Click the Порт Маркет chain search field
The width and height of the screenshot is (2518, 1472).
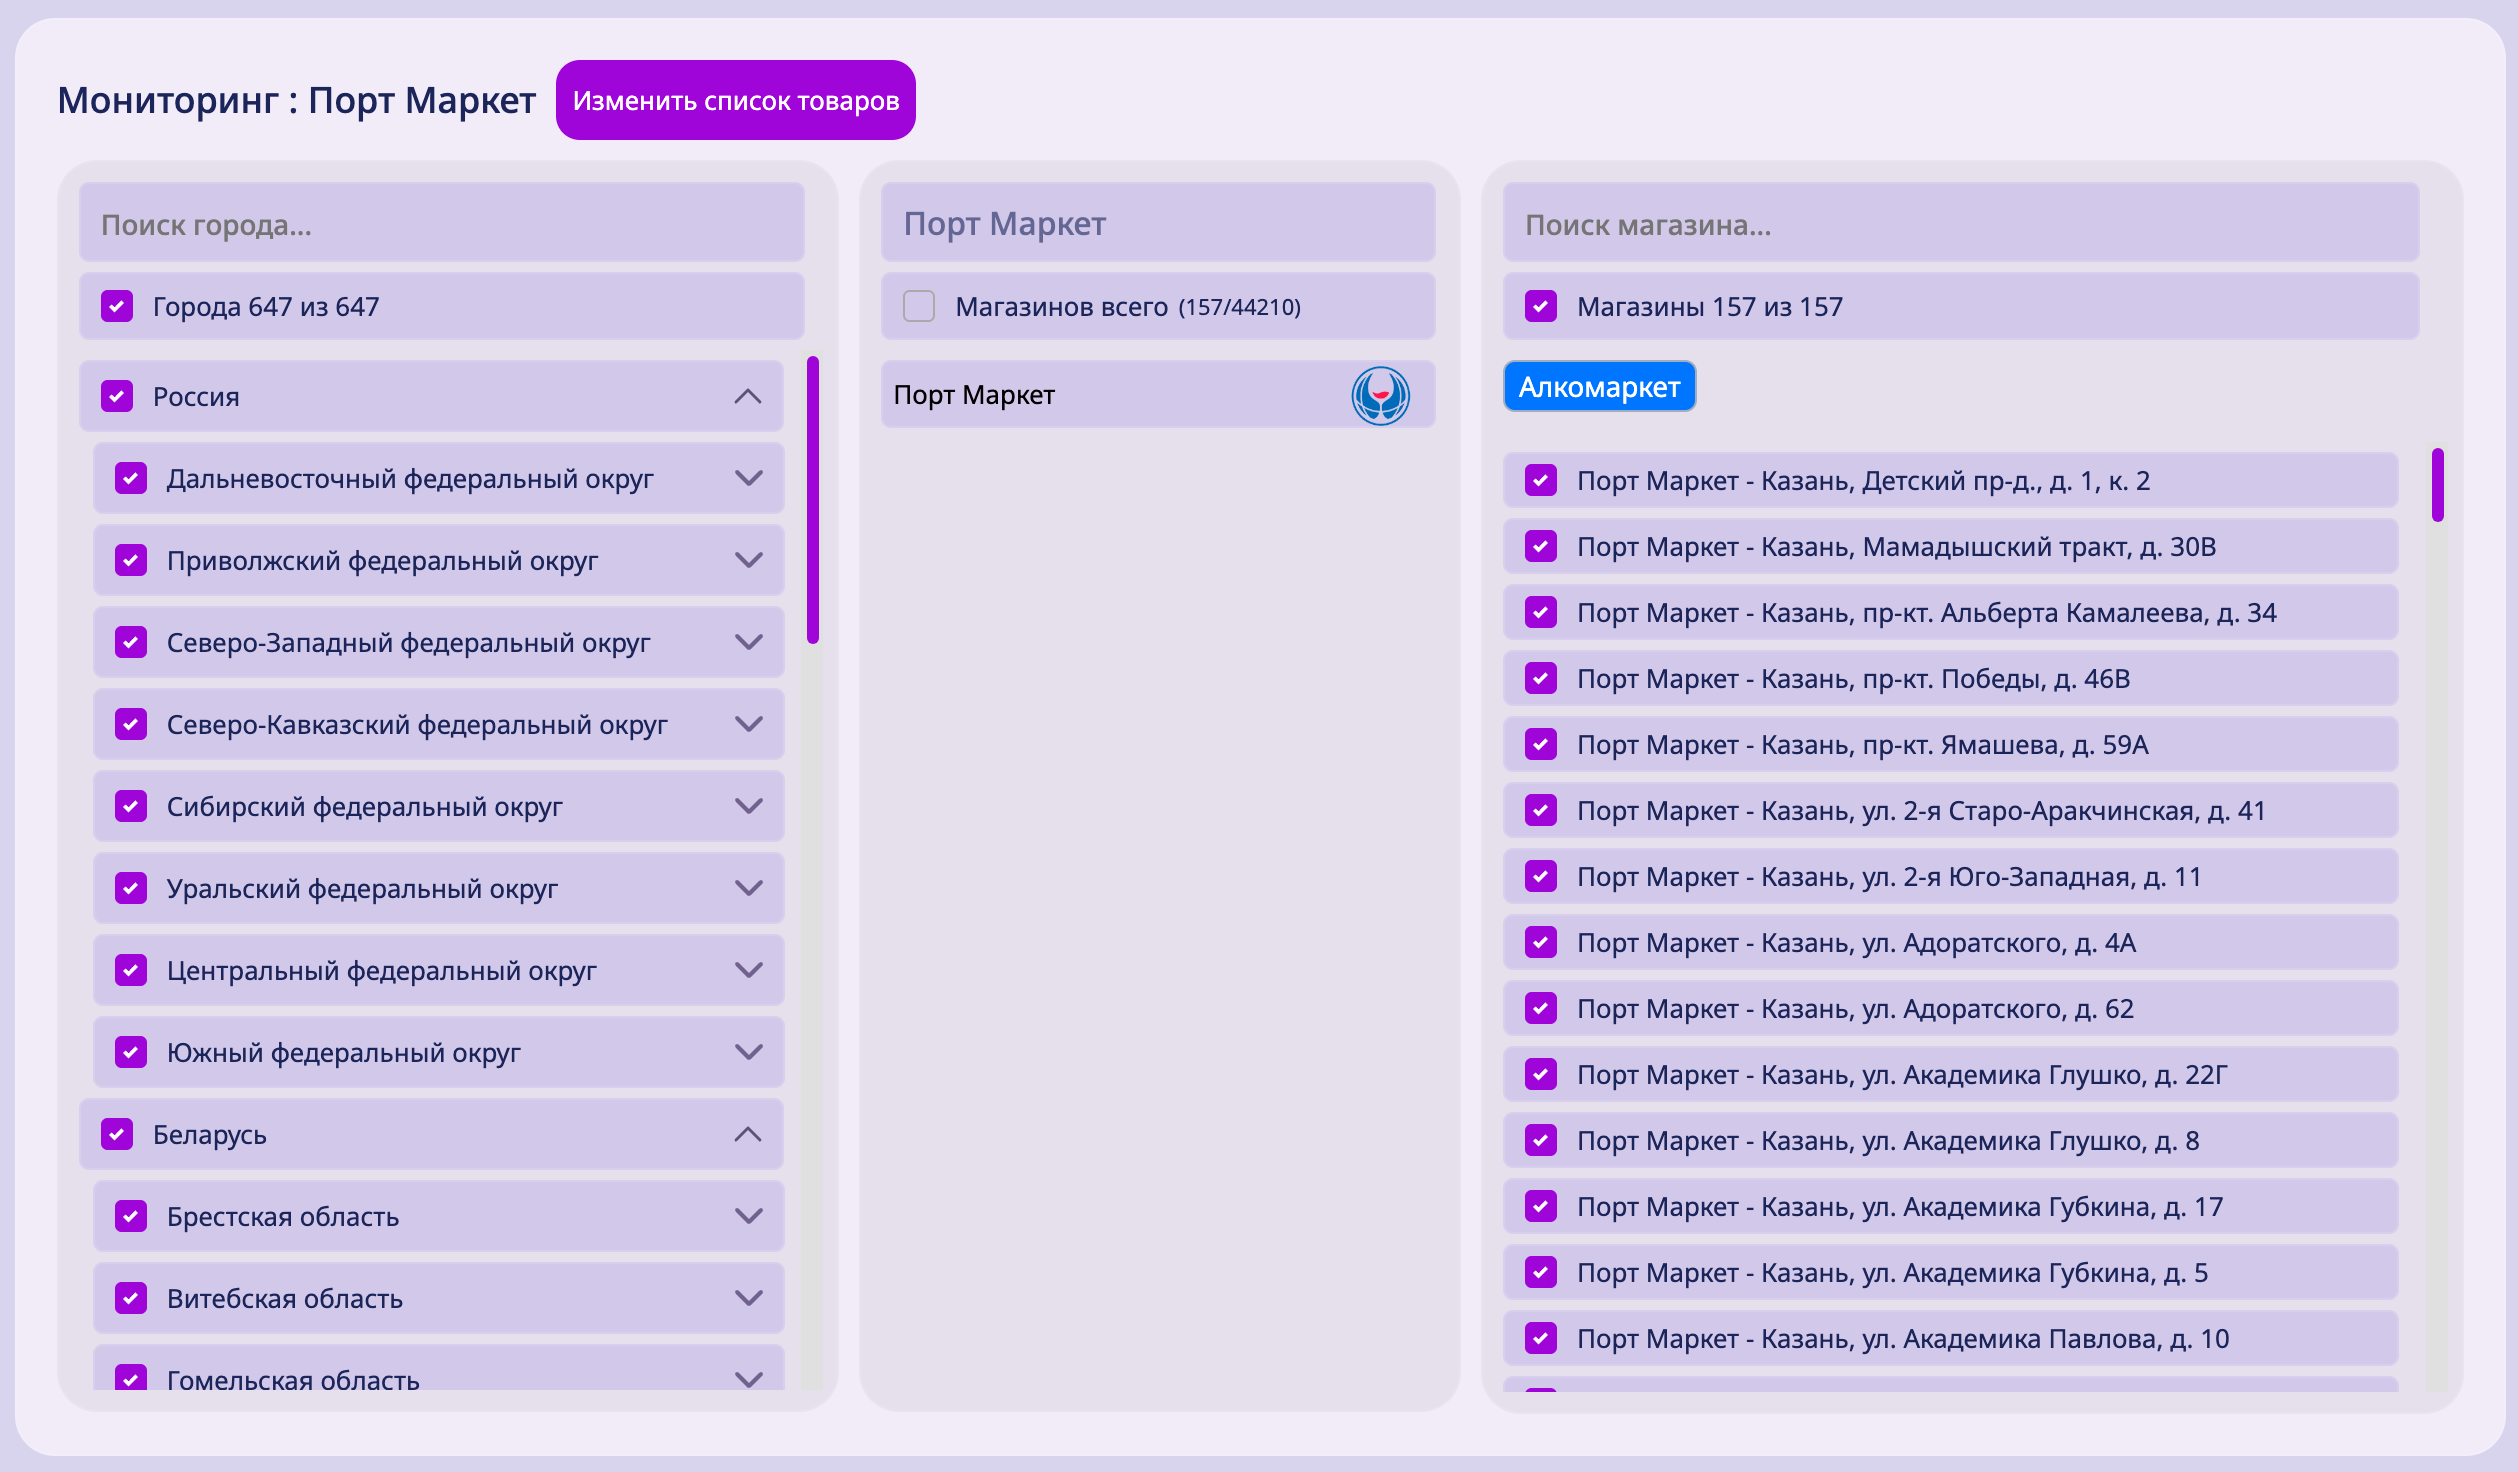[1158, 223]
